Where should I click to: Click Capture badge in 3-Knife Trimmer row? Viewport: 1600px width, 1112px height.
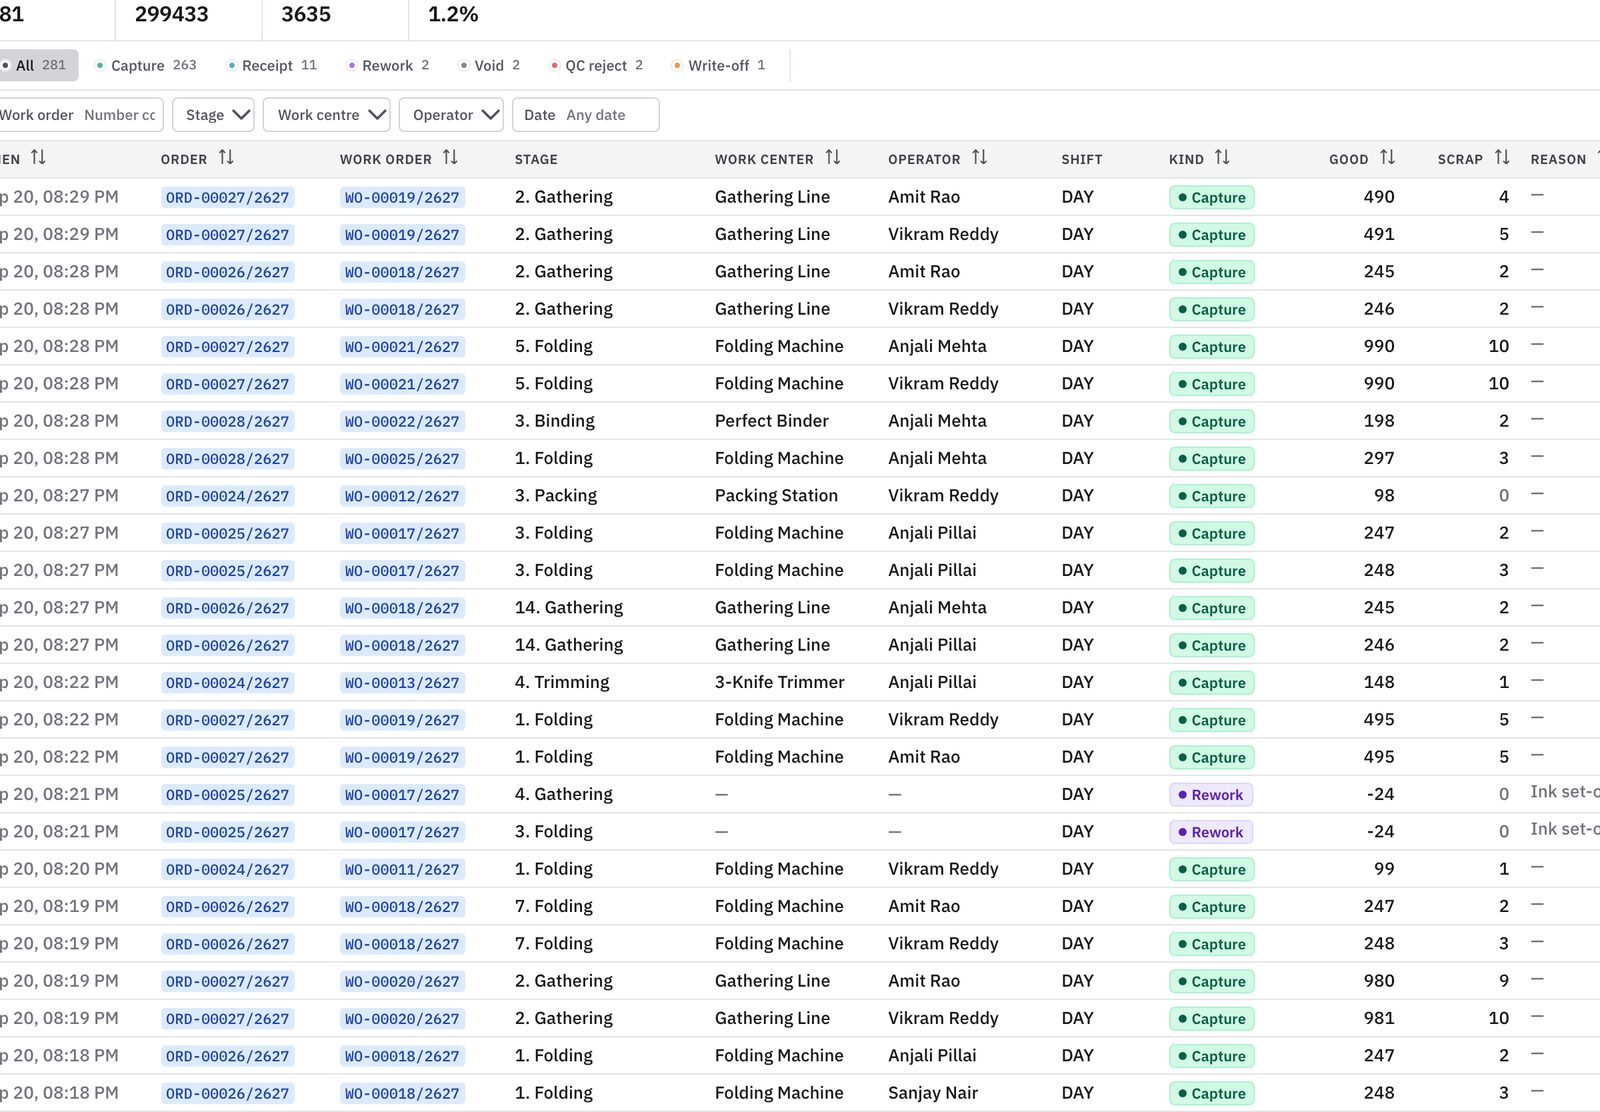coord(1211,683)
